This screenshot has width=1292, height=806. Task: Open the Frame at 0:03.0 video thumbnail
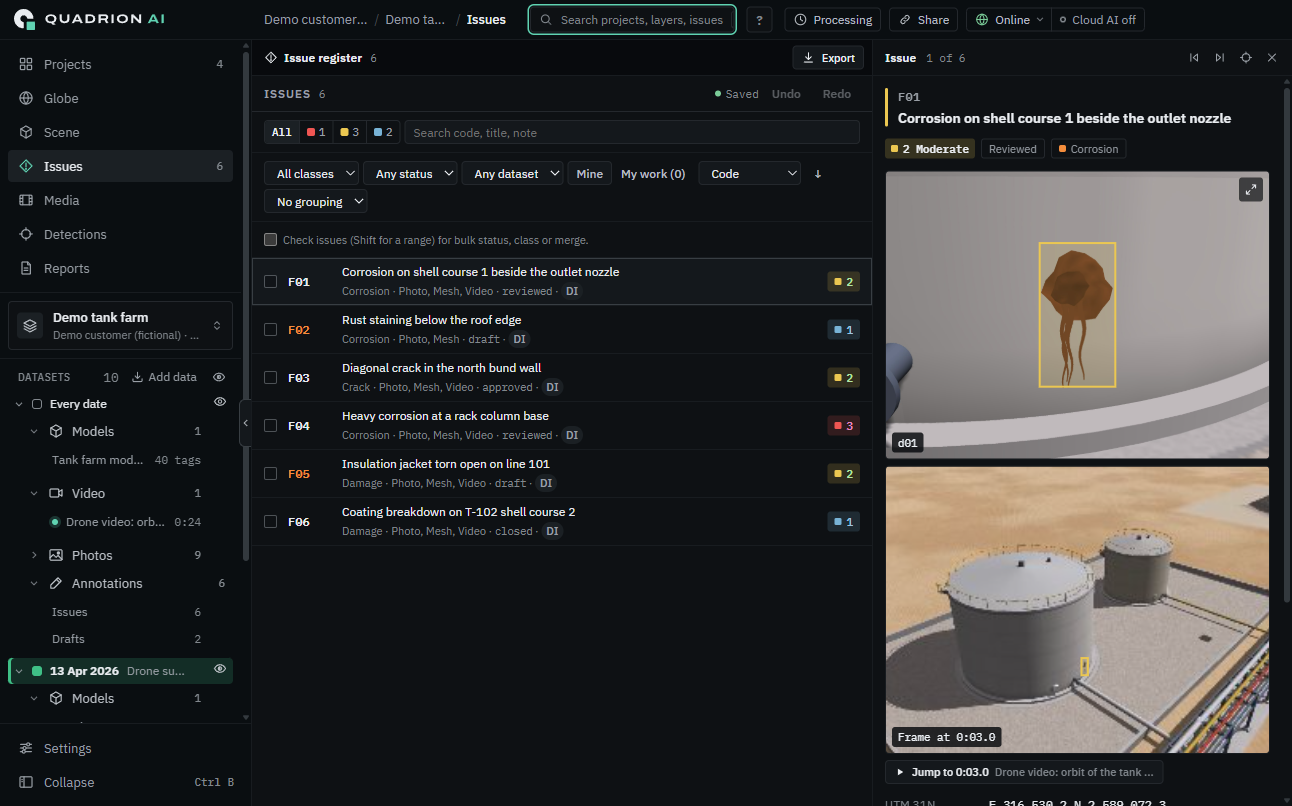pos(1077,610)
